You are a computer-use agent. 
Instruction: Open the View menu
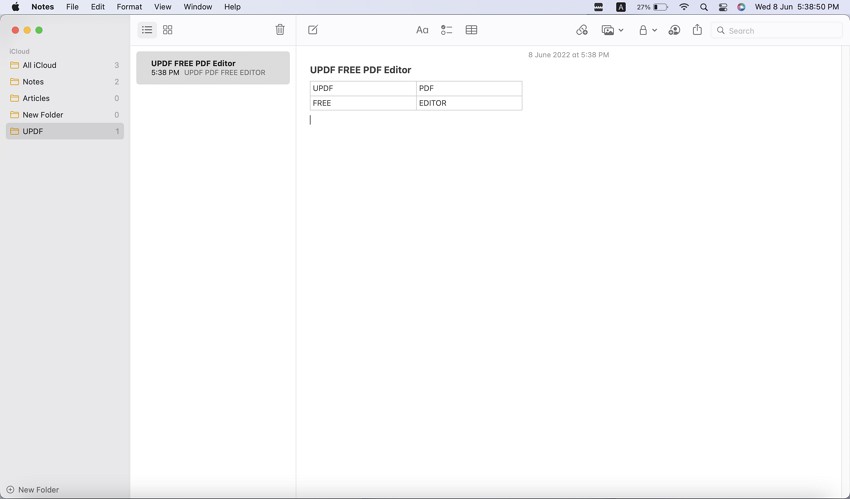[163, 7]
